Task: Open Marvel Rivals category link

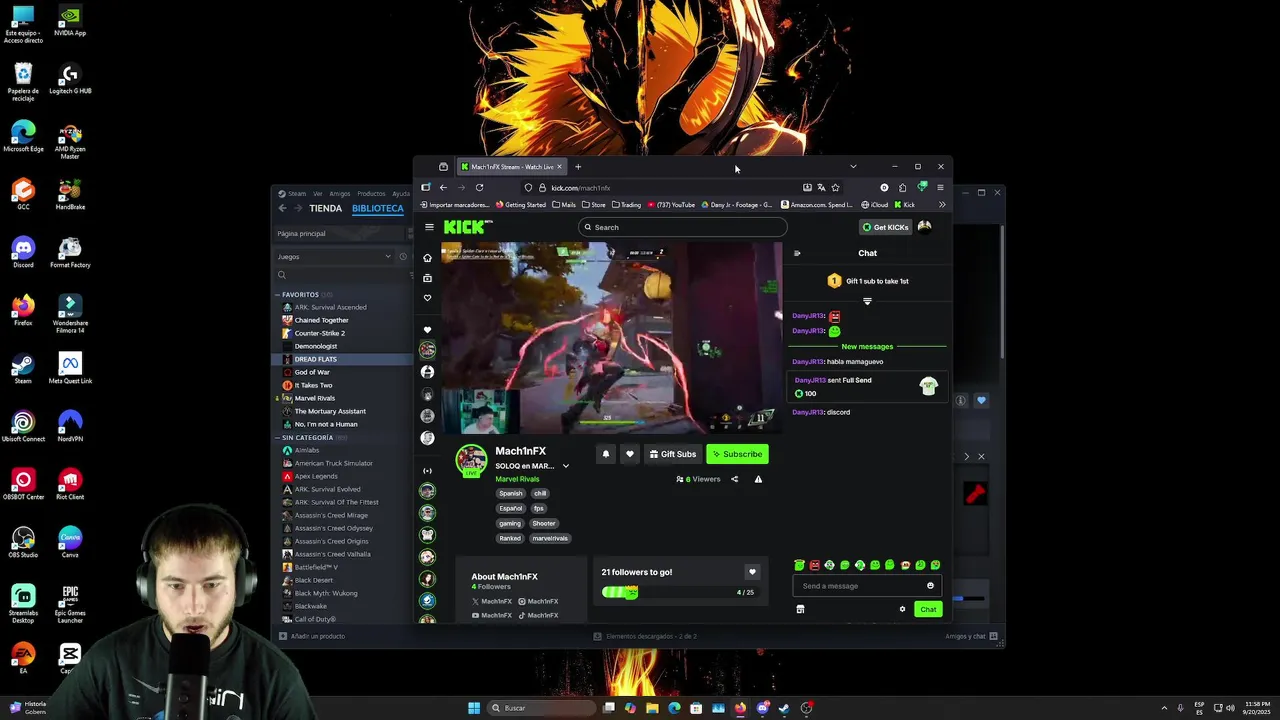Action: click(517, 479)
